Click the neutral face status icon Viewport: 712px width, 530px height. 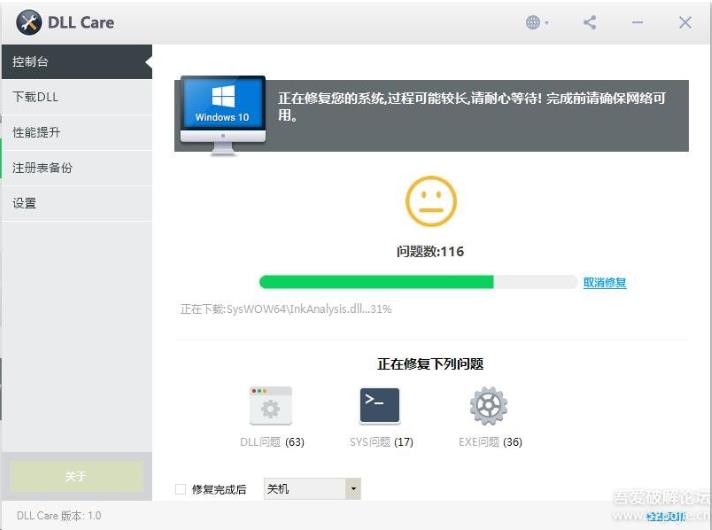(x=430, y=201)
